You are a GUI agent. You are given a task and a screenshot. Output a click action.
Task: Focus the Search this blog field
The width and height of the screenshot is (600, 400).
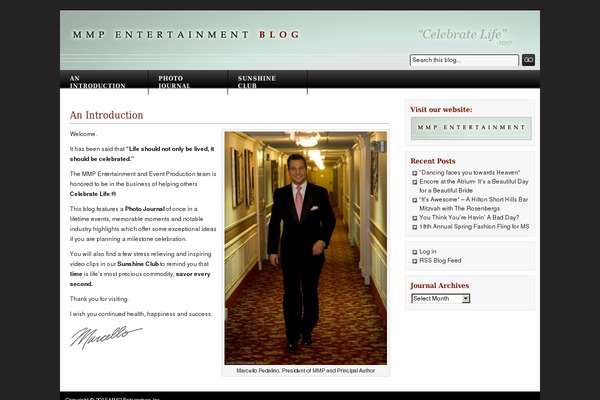(464, 60)
